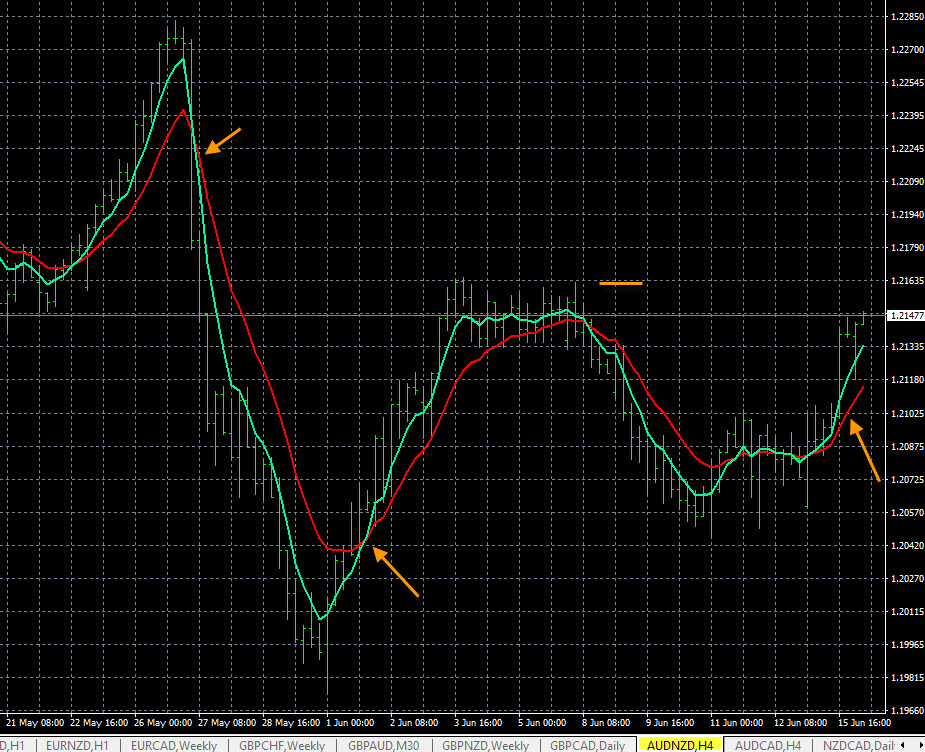This screenshot has width=925, height=752.
Task: Click the 27 May 08:00 time label
Action: [227, 723]
